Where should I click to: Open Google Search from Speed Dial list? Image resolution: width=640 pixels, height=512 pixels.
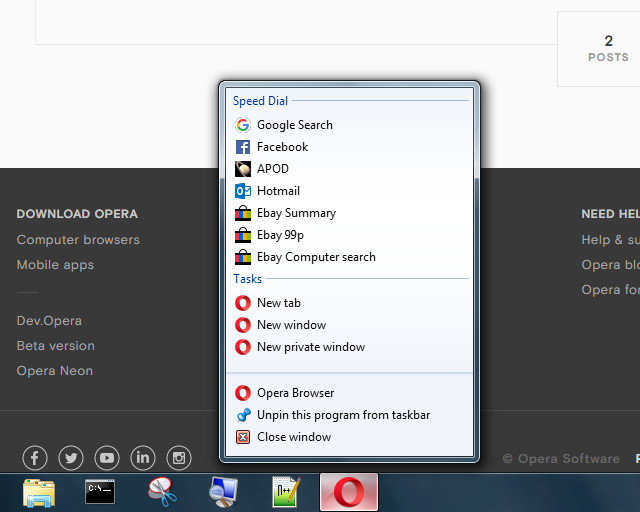[349, 125]
